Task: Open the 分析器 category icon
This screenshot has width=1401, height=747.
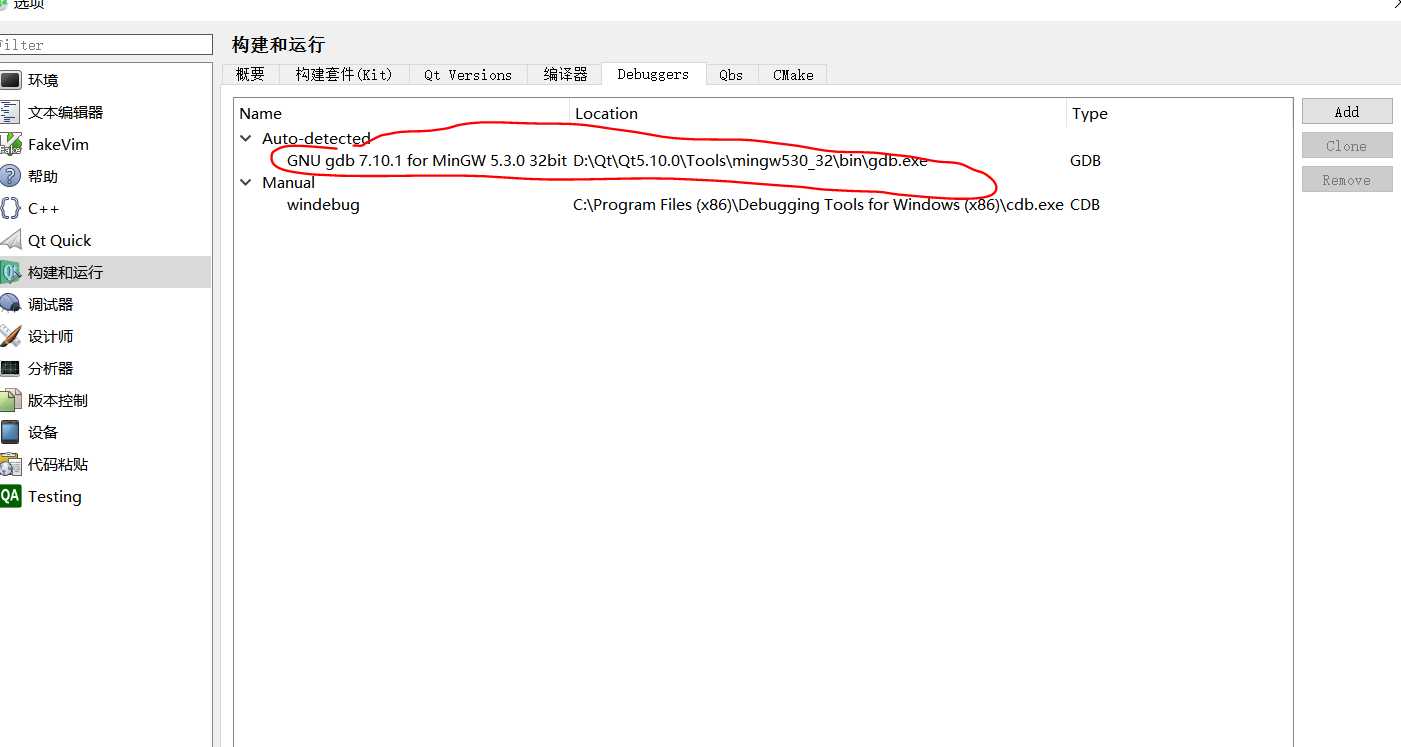Action: click(x=10, y=368)
